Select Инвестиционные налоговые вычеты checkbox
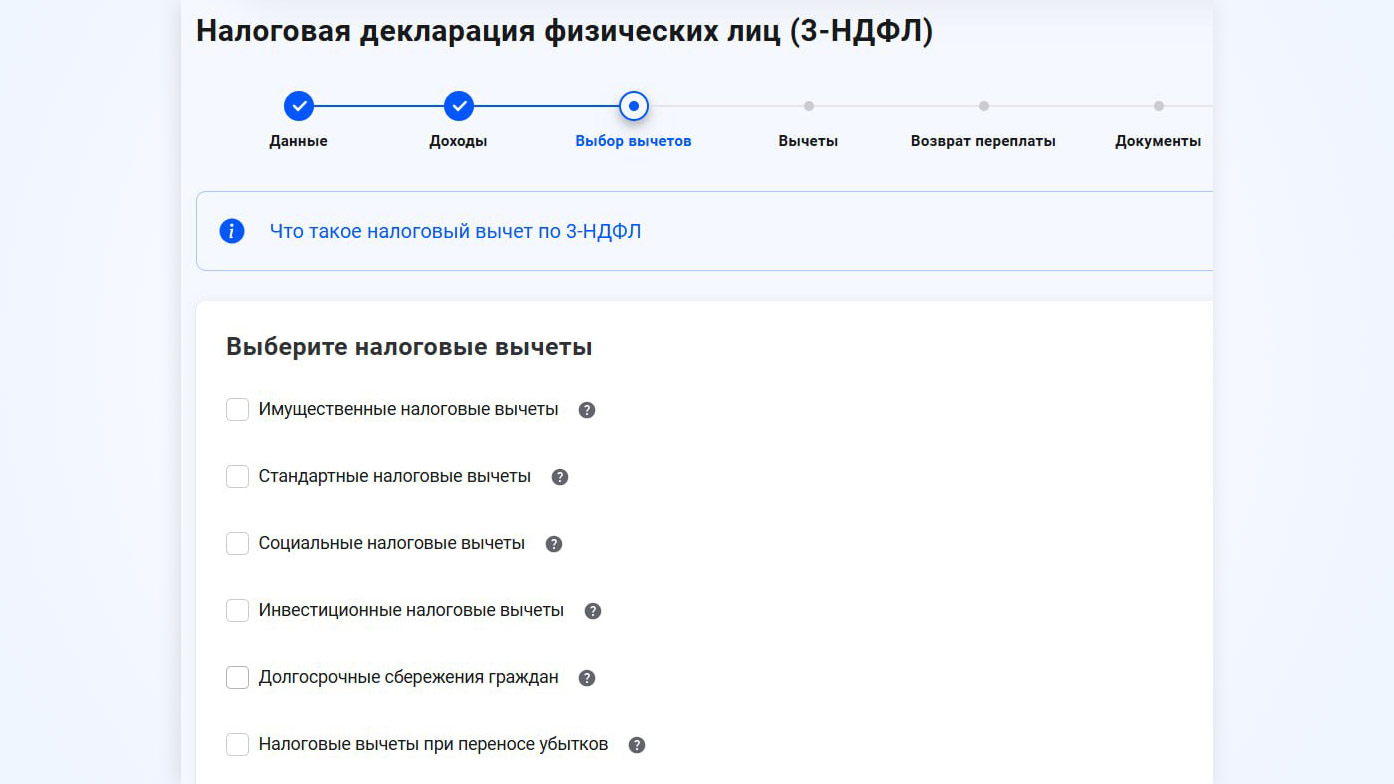1394x784 pixels. (x=237, y=611)
